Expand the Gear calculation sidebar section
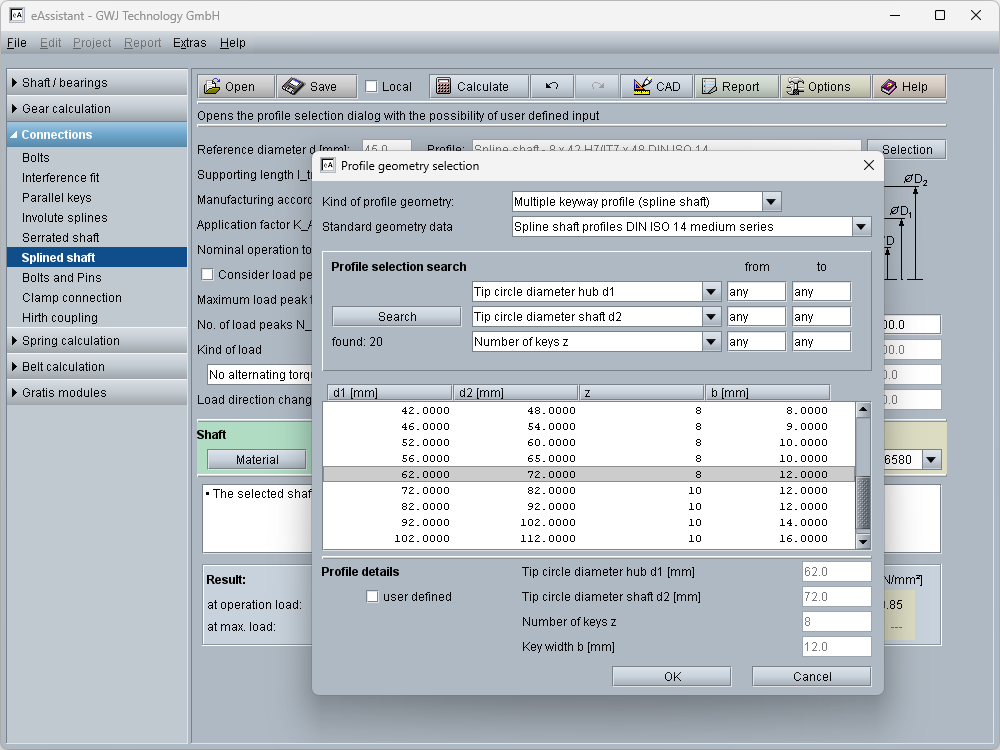 pos(66,109)
